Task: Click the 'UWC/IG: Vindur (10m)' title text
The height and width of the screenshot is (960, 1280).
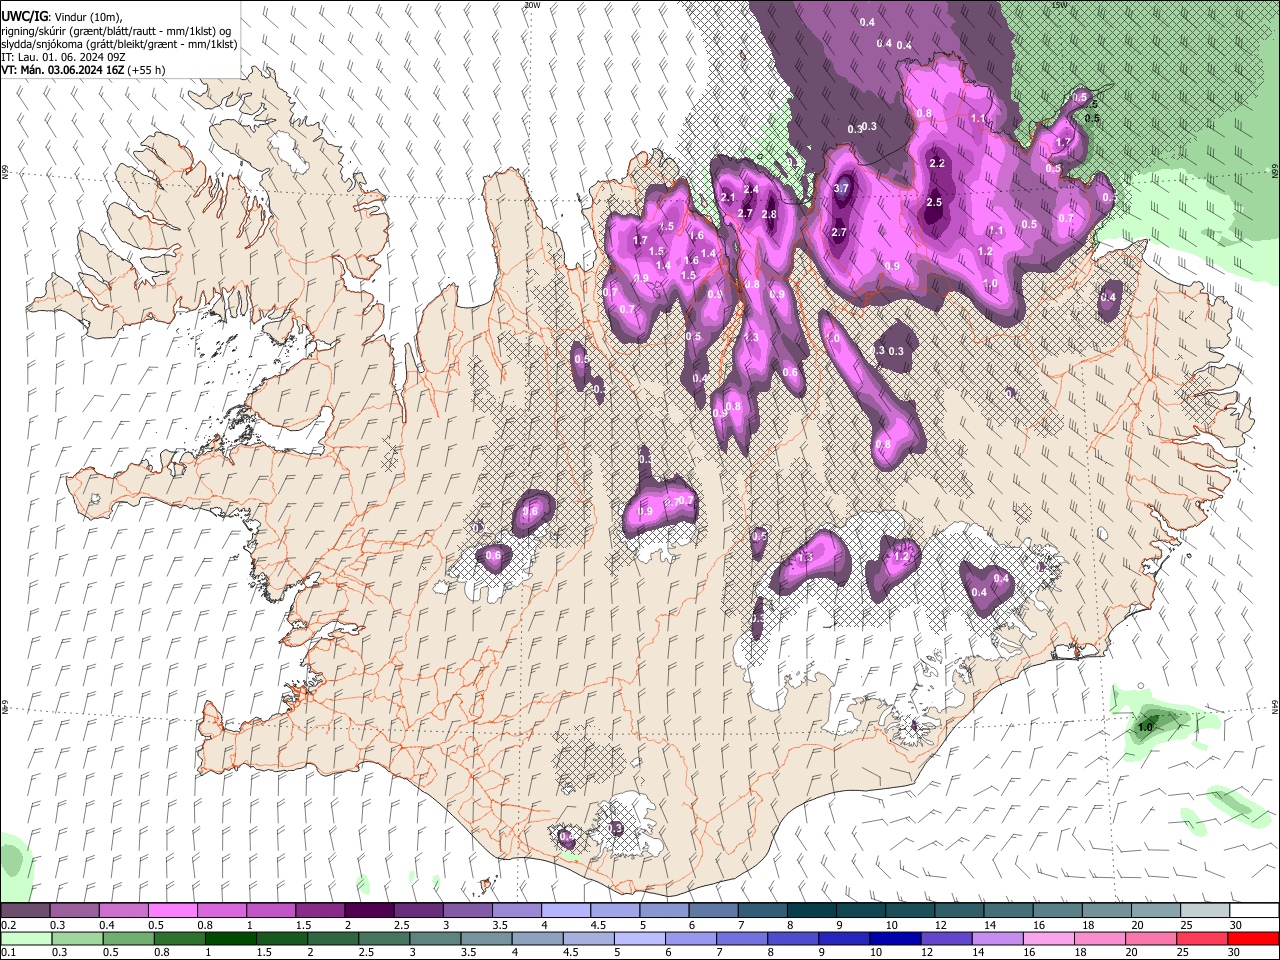Action: point(61,18)
